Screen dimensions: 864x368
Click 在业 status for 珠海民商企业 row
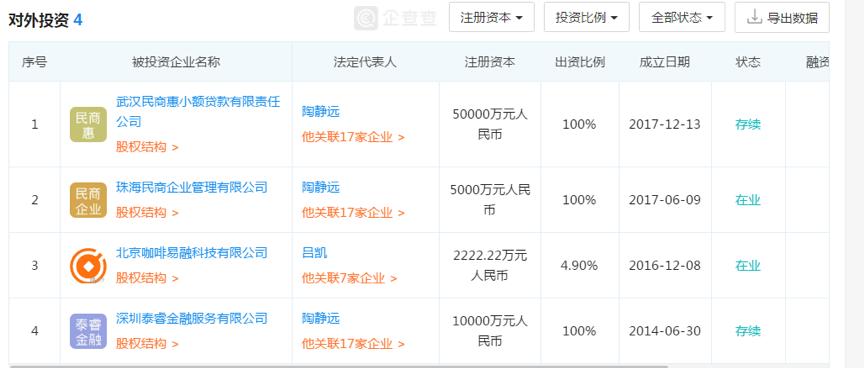(x=748, y=200)
